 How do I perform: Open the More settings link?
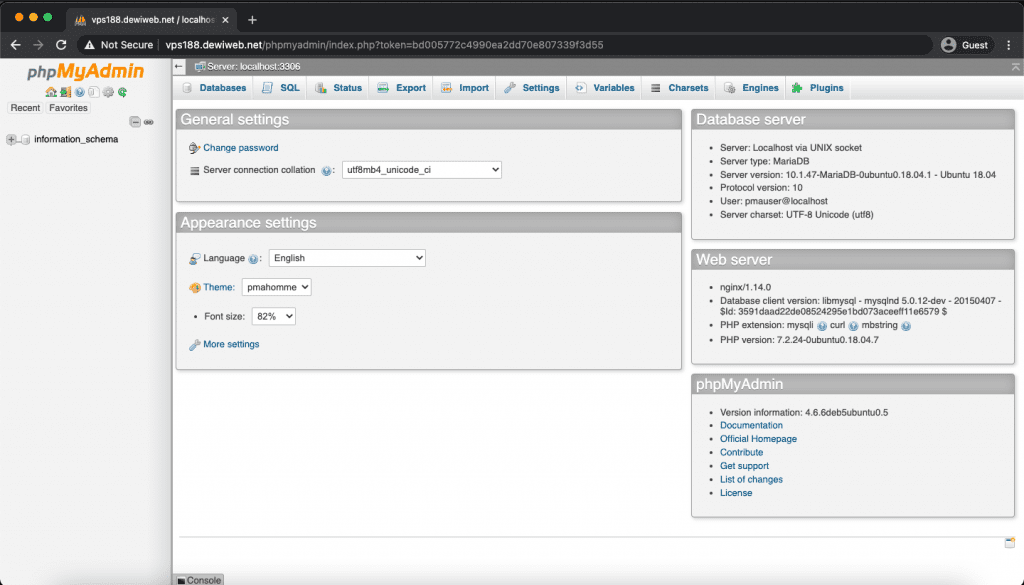click(x=231, y=344)
